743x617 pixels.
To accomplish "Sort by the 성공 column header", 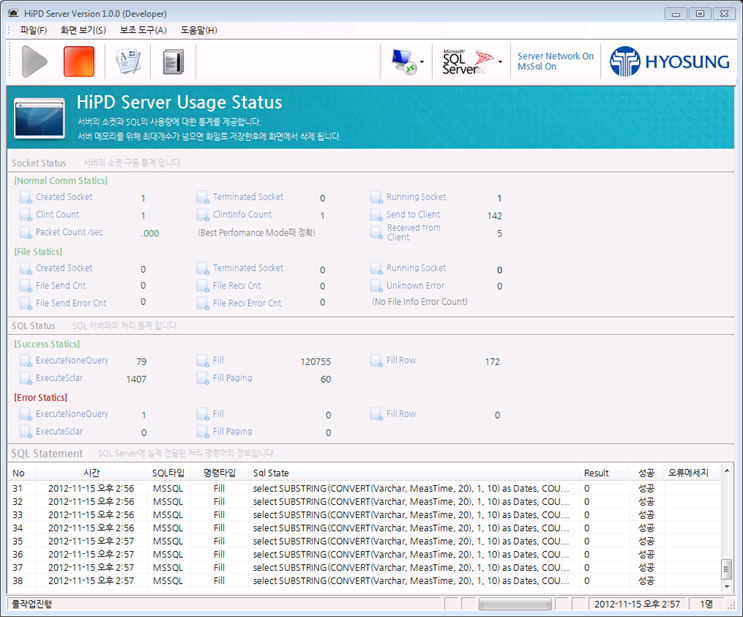I will point(646,473).
